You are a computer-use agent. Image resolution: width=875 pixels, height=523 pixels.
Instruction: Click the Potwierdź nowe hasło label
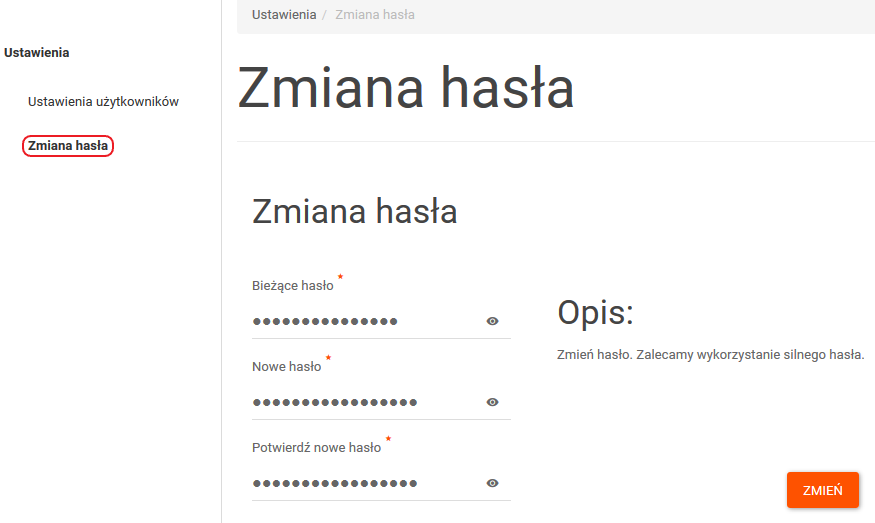[x=316, y=448]
